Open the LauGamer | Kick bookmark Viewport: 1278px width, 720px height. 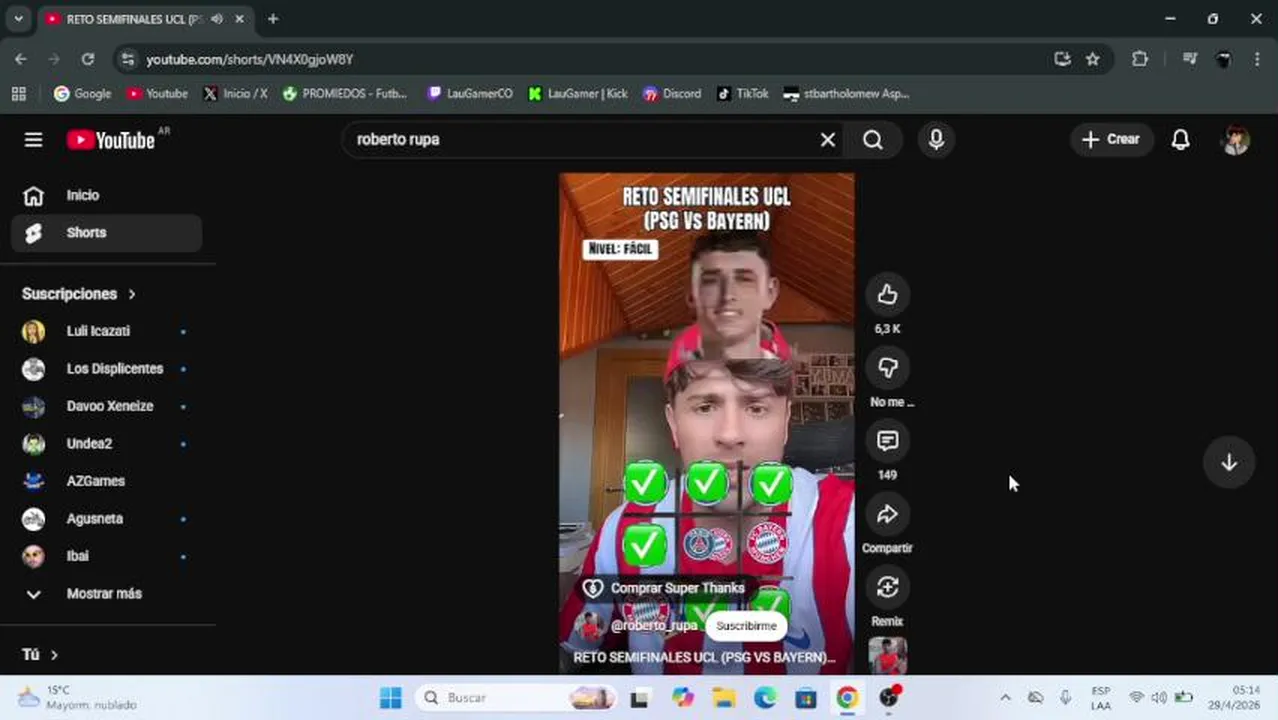pyautogui.click(x=578, y=94)
